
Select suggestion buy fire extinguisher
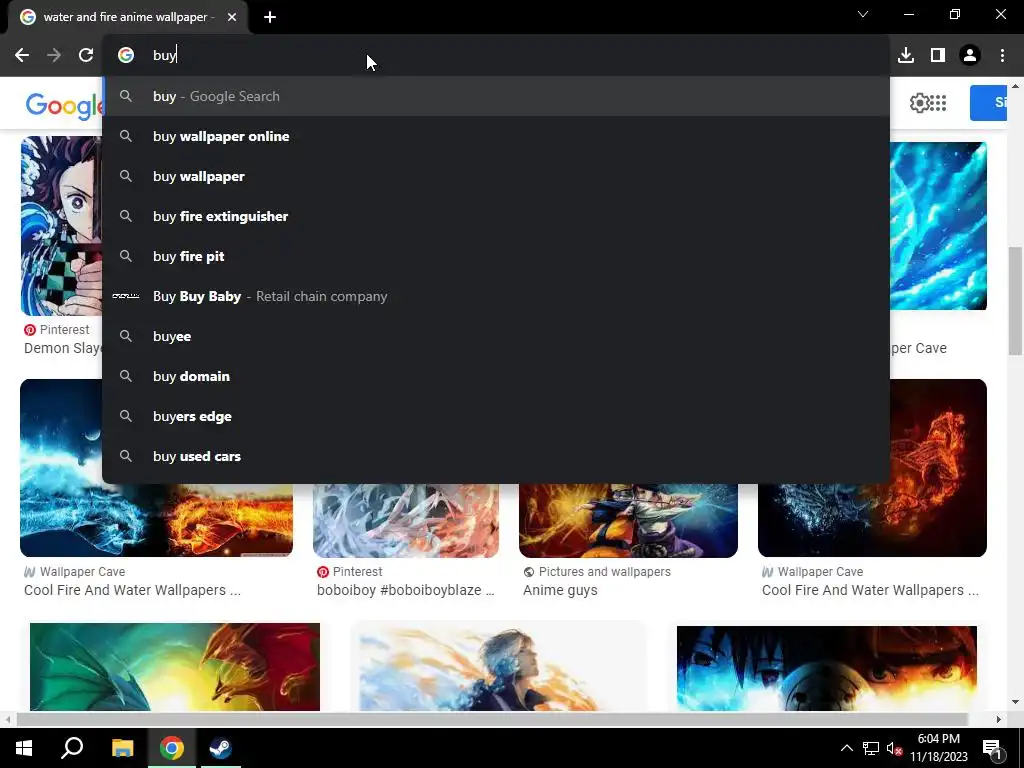pyautogui.click(x=496, y=216)
